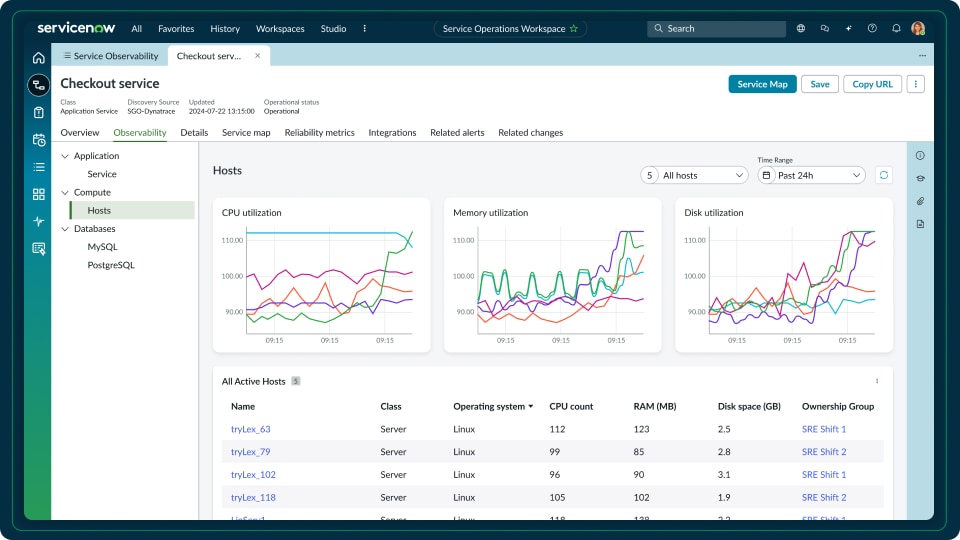Open the calendar-clock icon in left sidebar
This screenshot has height=540, width=960.
(x=38, y=140)
